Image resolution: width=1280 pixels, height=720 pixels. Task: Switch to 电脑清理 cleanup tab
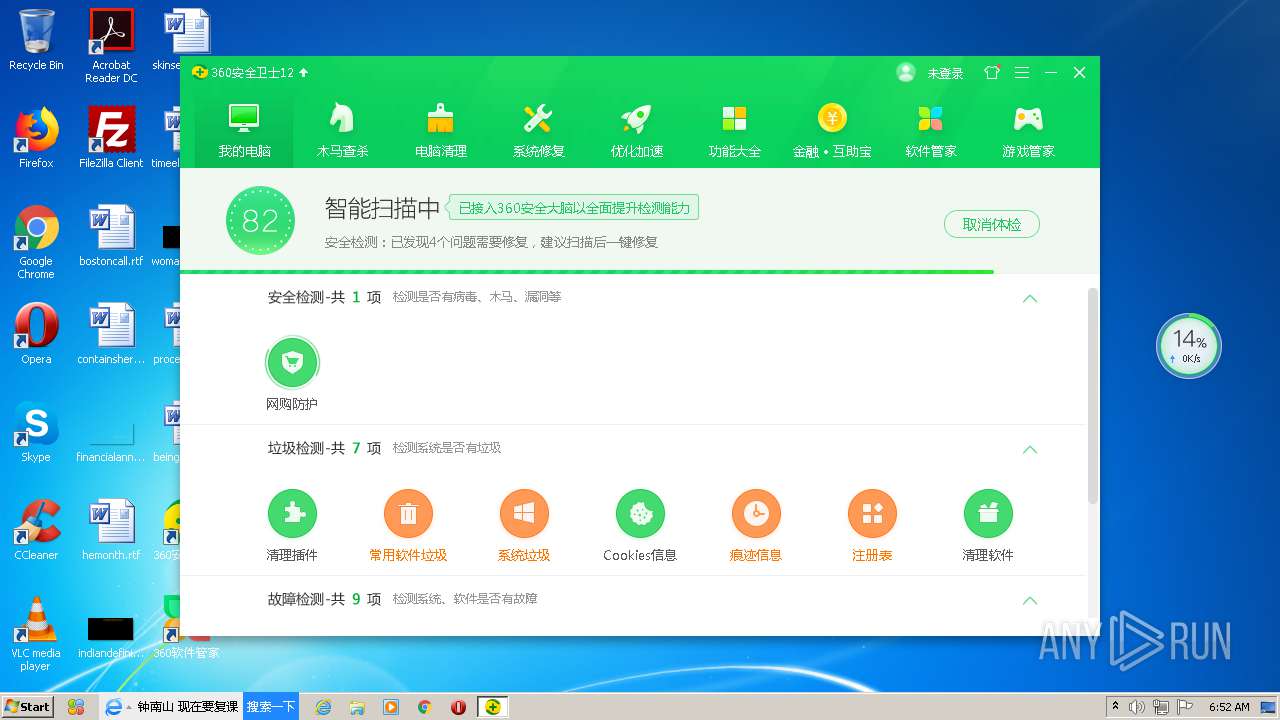(x=440, y=130)
